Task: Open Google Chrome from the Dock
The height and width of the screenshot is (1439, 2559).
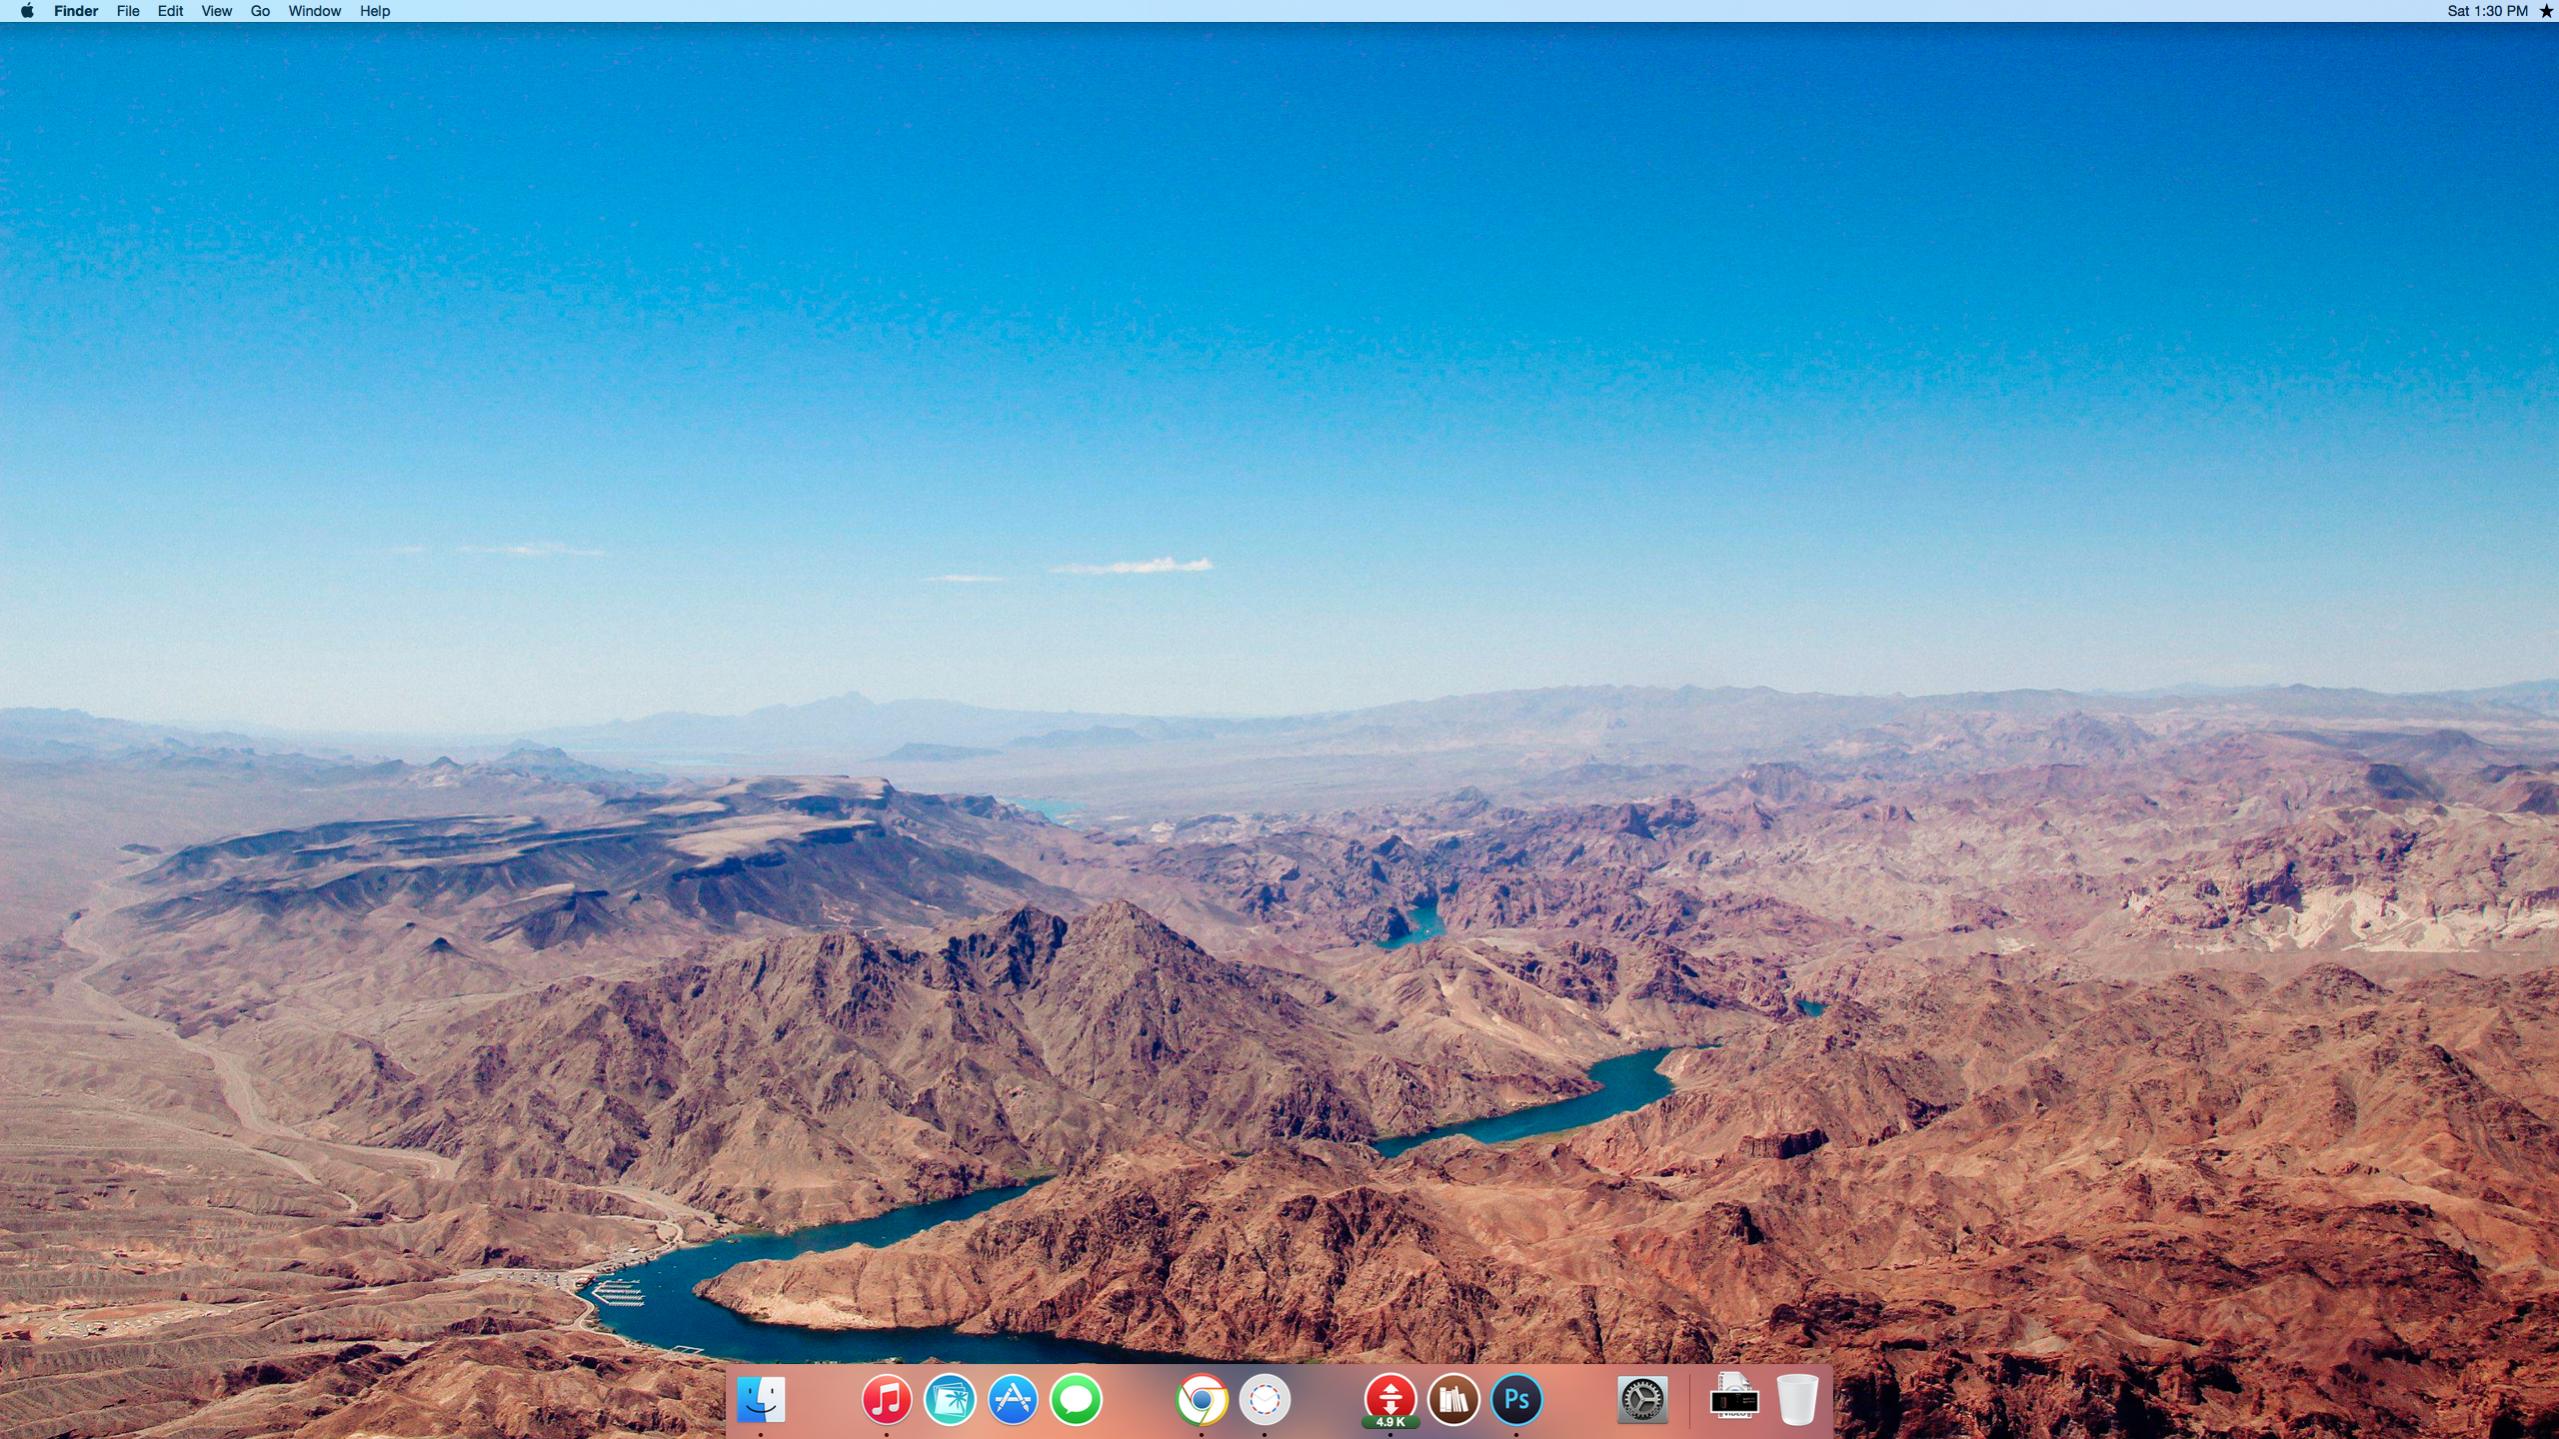Action: click(x=1201, y=1399)
